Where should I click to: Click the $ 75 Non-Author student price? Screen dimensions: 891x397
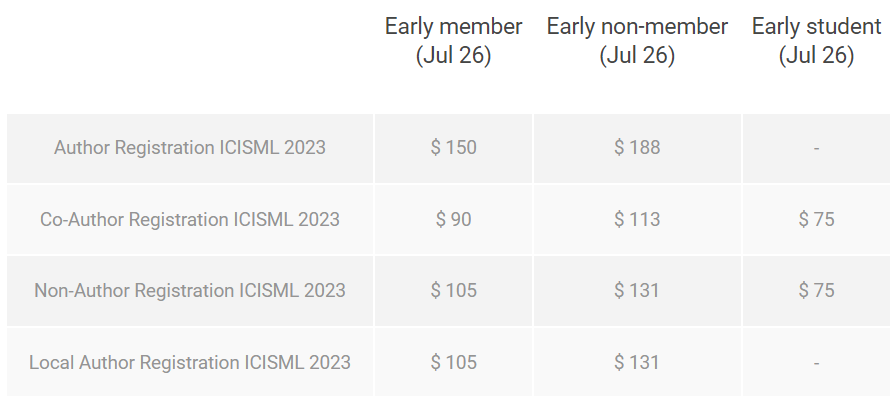tap(816, 290)
